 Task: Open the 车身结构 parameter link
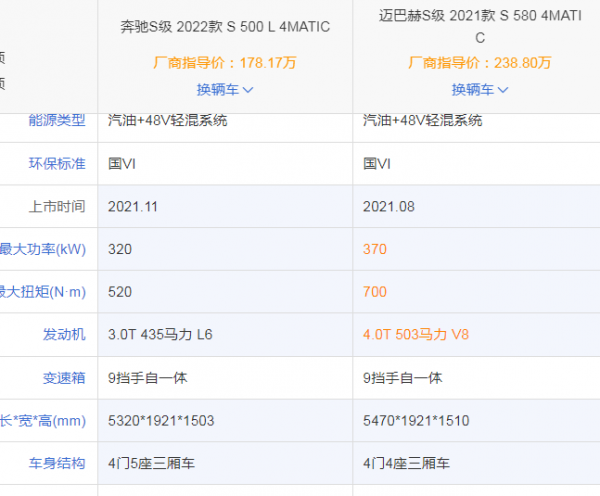click(x=57, y=463)
